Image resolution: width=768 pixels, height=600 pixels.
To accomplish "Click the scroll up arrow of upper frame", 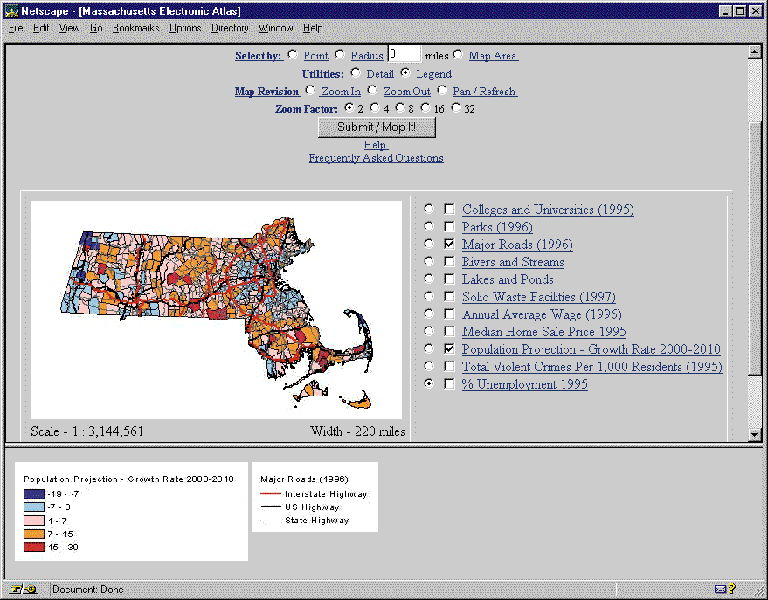I will (755, 53).
